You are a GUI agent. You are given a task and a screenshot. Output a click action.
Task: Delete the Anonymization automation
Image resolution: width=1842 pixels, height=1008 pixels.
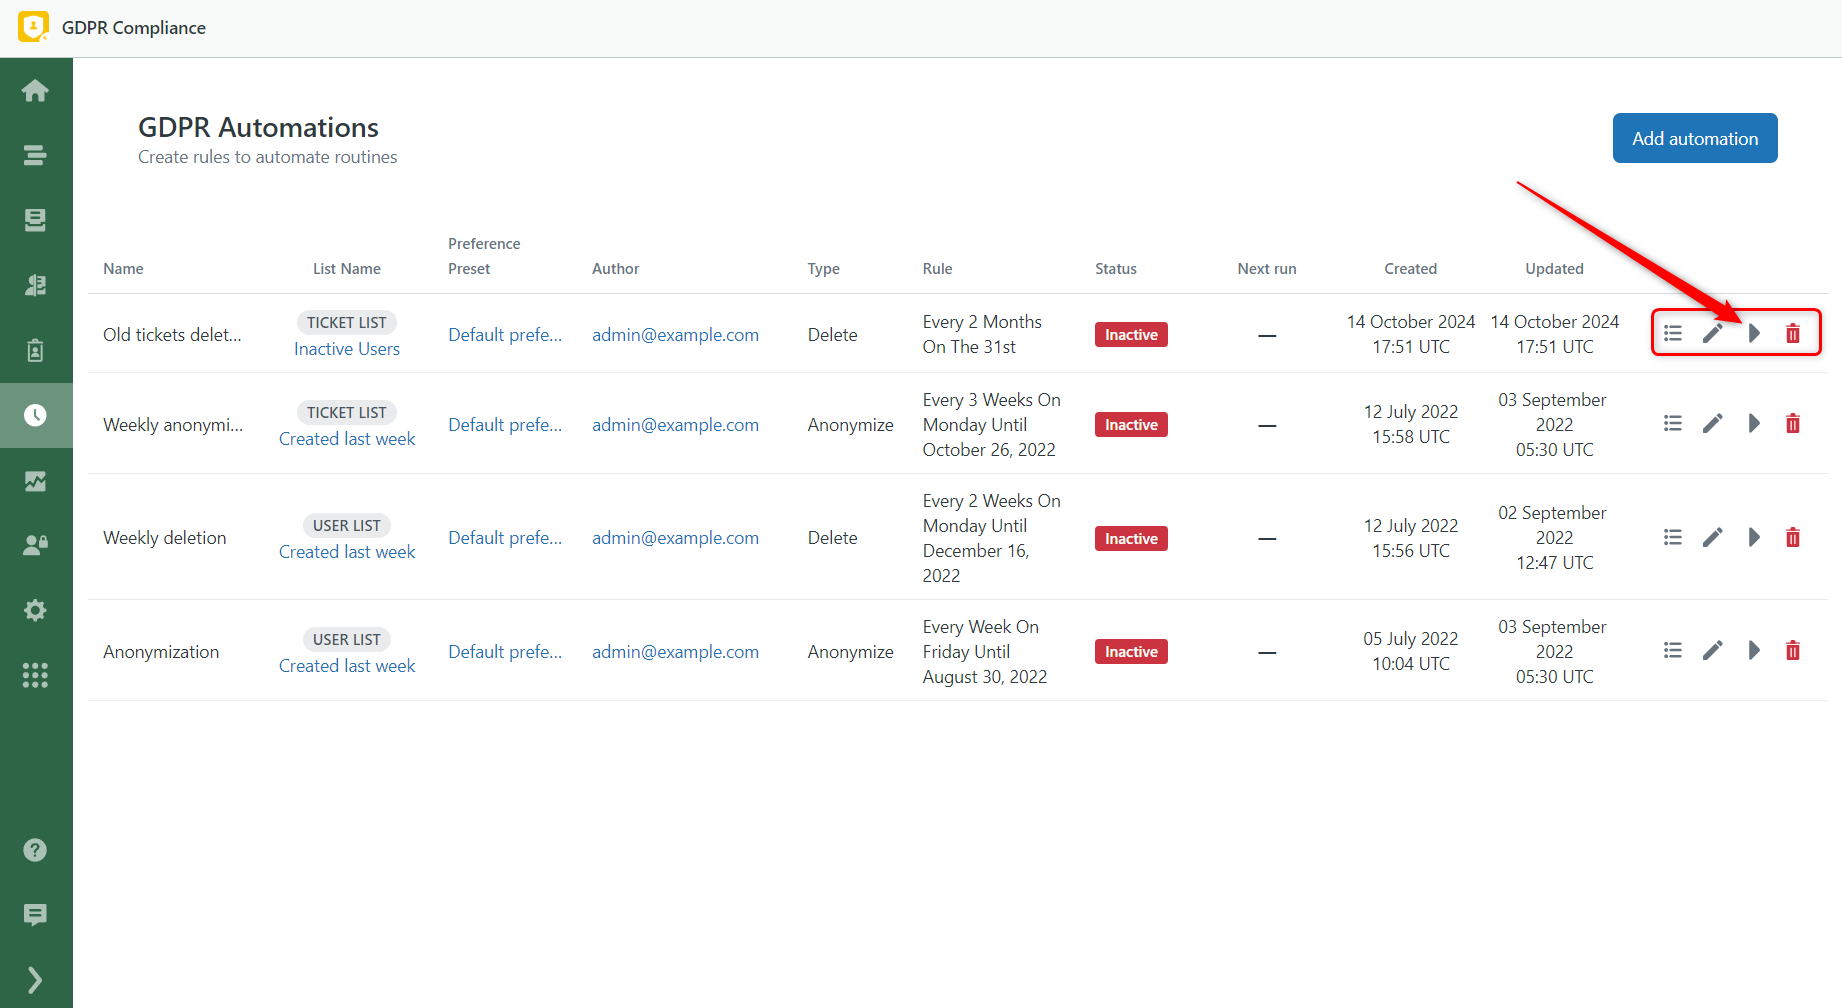point(1793,650)
